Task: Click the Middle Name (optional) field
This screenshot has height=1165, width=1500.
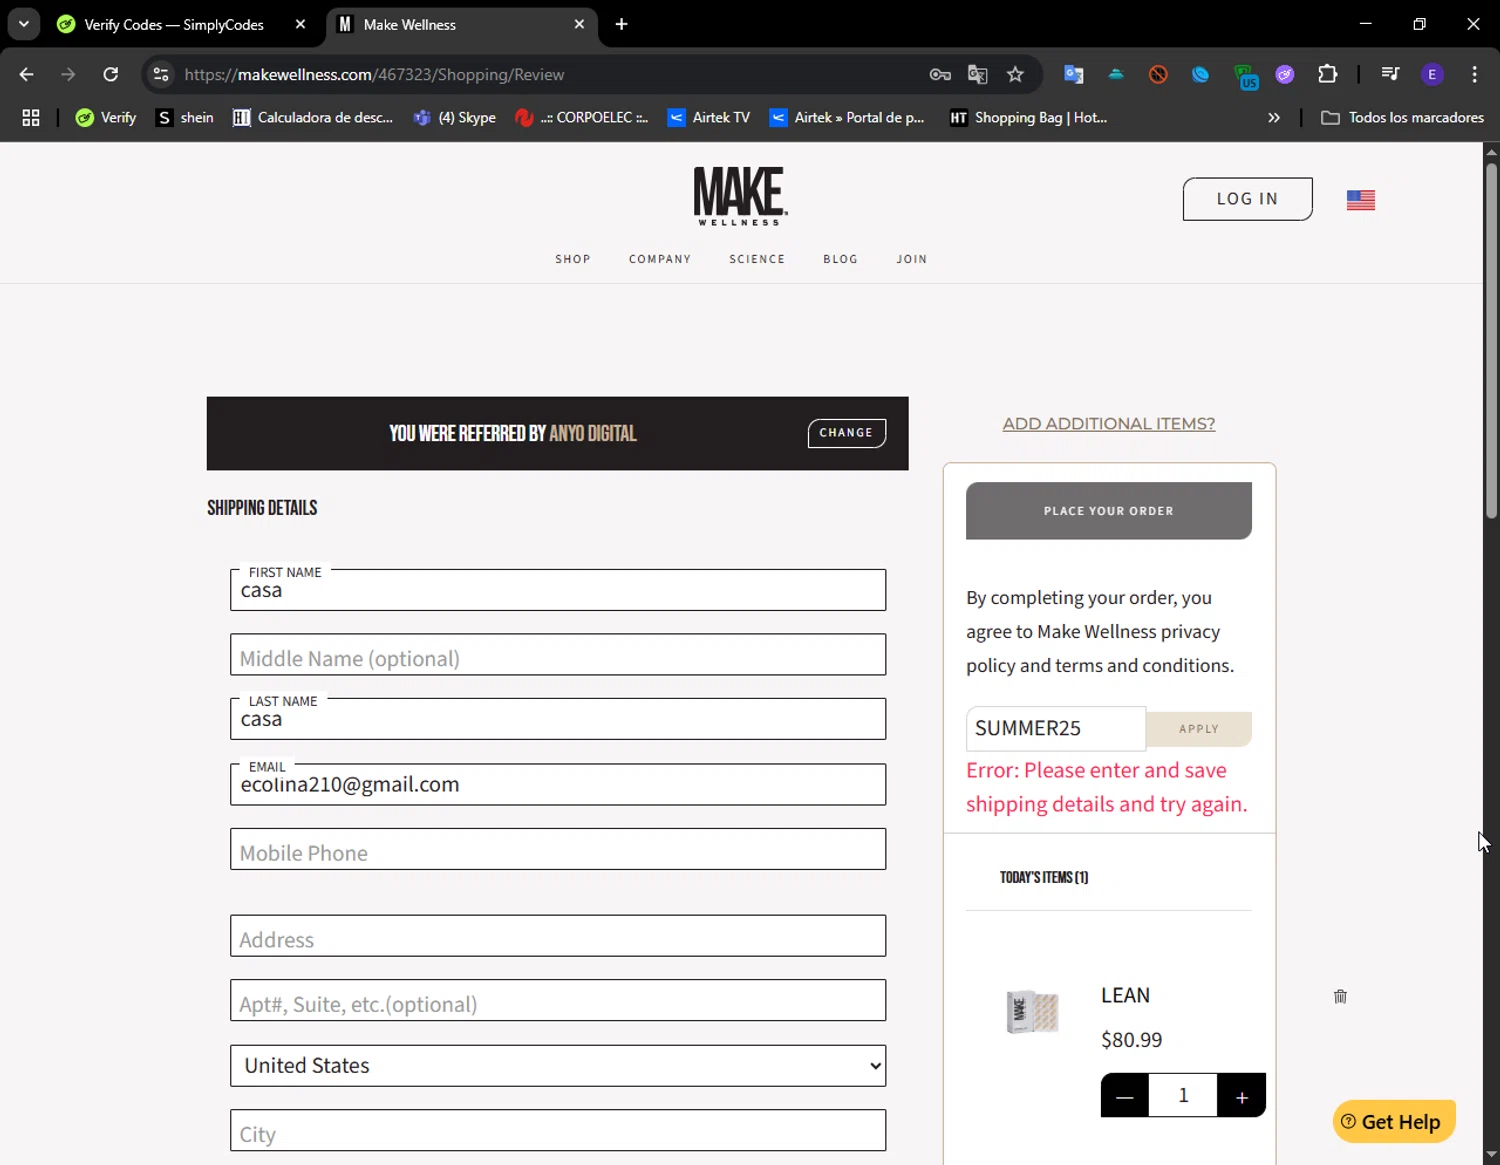Action: pyautogui.click(x=558, y=655)
